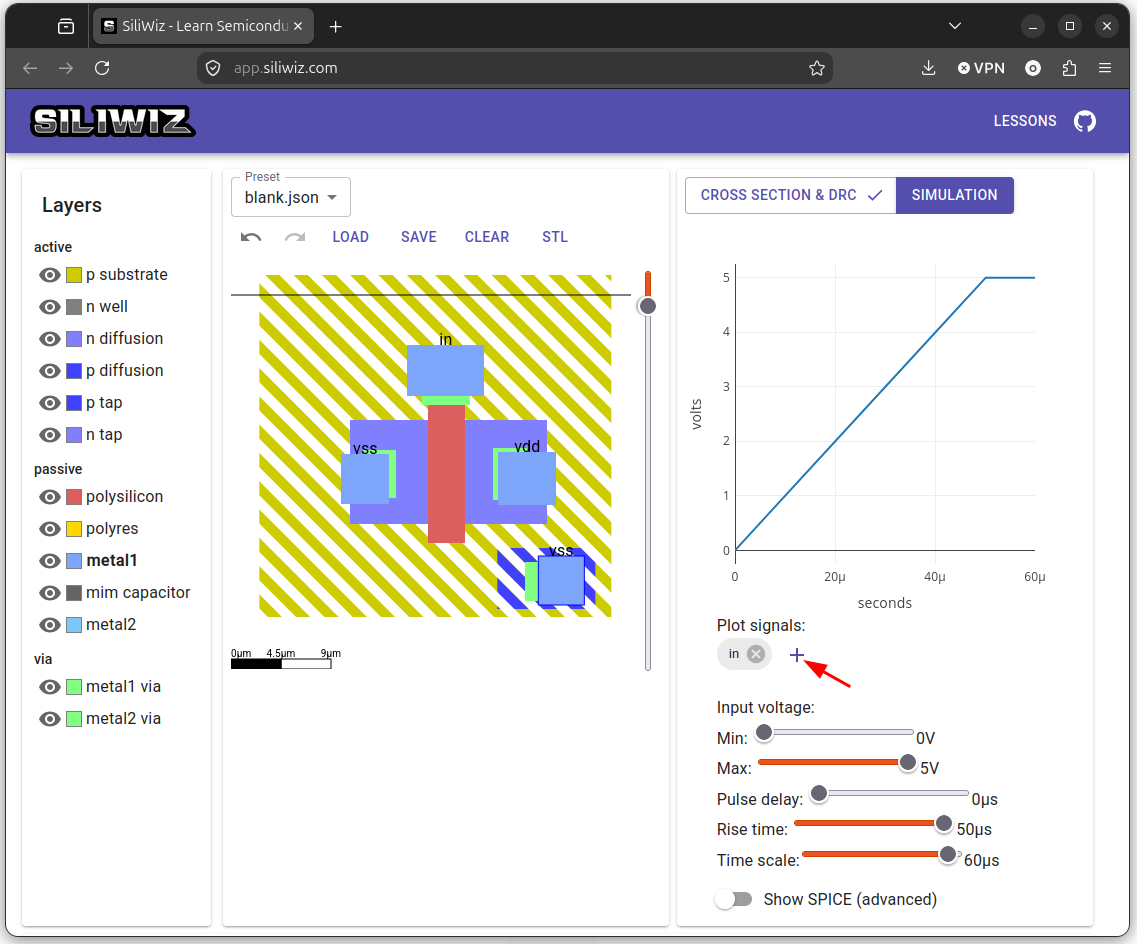Screen dimensions: 1137x944
Task: Select the metal2 light blue swatch
Action: pos(74,624)
